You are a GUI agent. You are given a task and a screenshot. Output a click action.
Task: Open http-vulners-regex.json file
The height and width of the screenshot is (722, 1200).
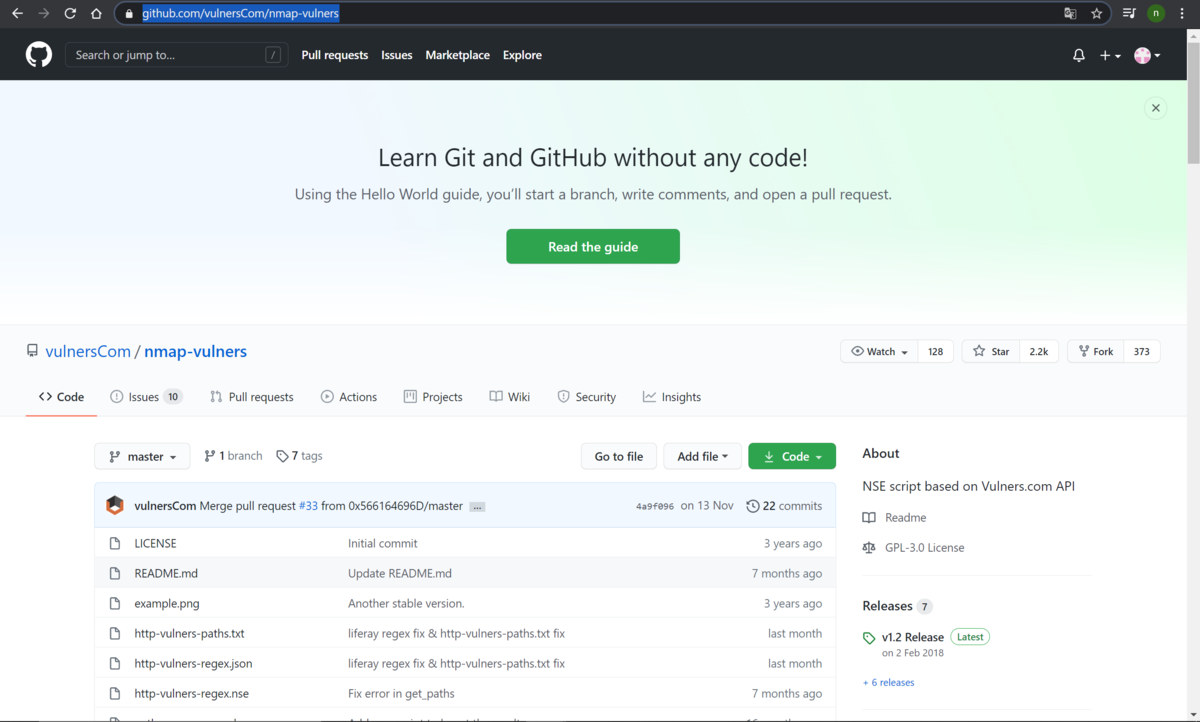coord(193,663)
